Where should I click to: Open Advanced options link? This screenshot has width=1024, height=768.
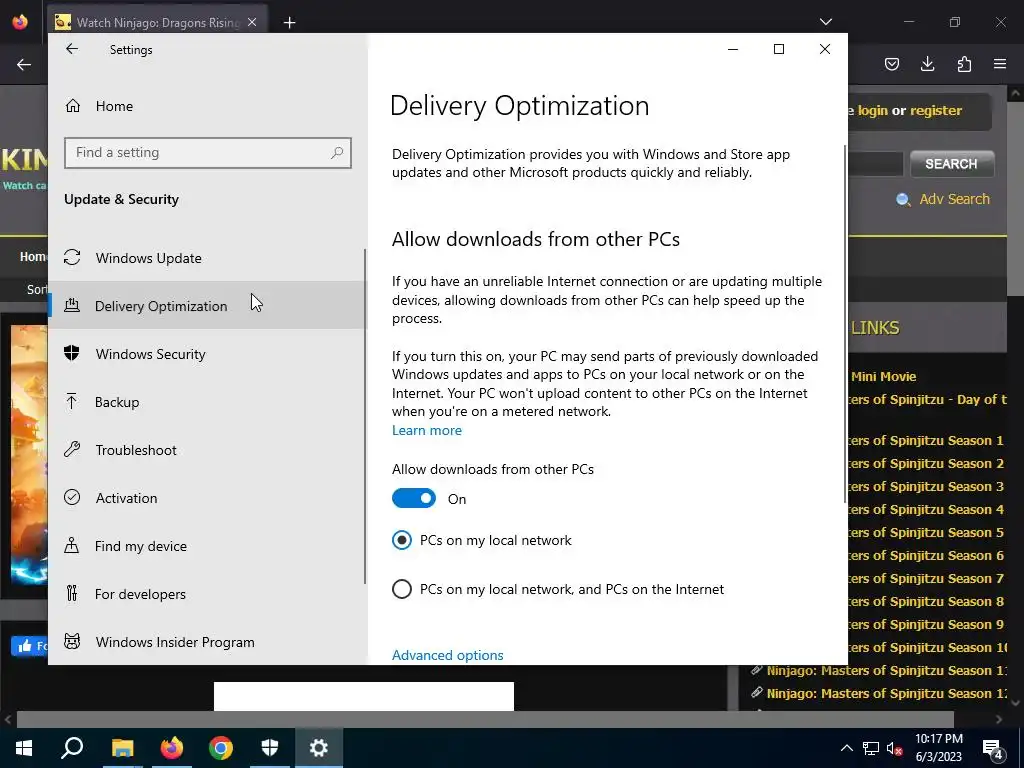coord(447,655)
